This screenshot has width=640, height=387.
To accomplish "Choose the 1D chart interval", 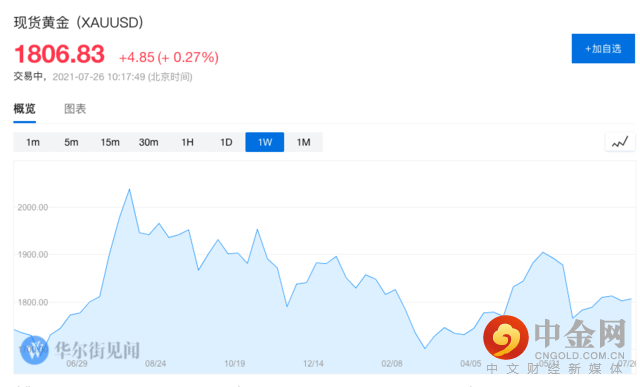I will point(226,142).
